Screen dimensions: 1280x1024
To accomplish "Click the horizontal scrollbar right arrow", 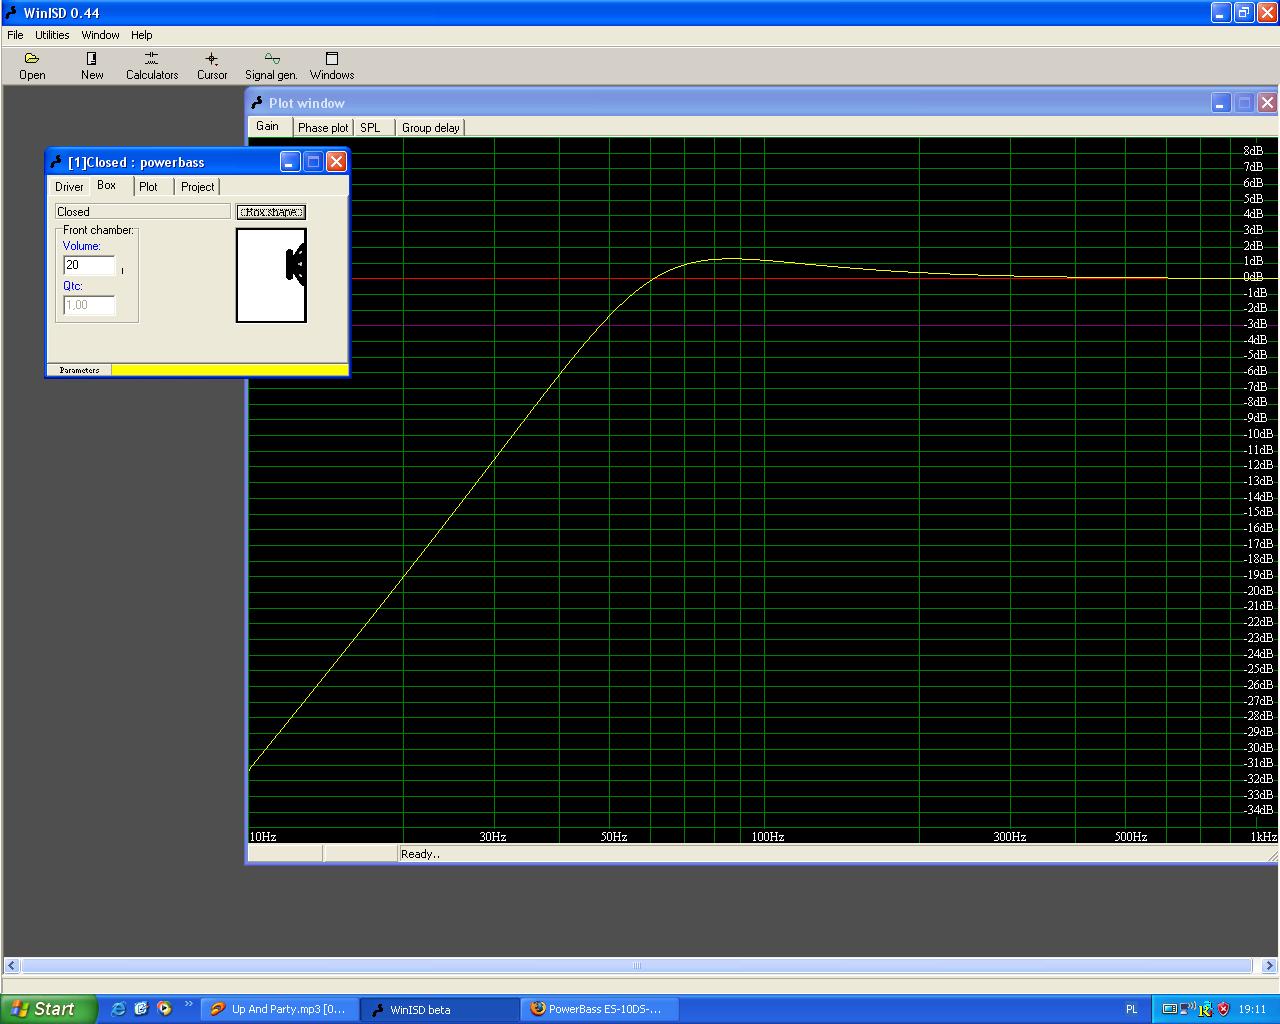I will [1270, 966].
